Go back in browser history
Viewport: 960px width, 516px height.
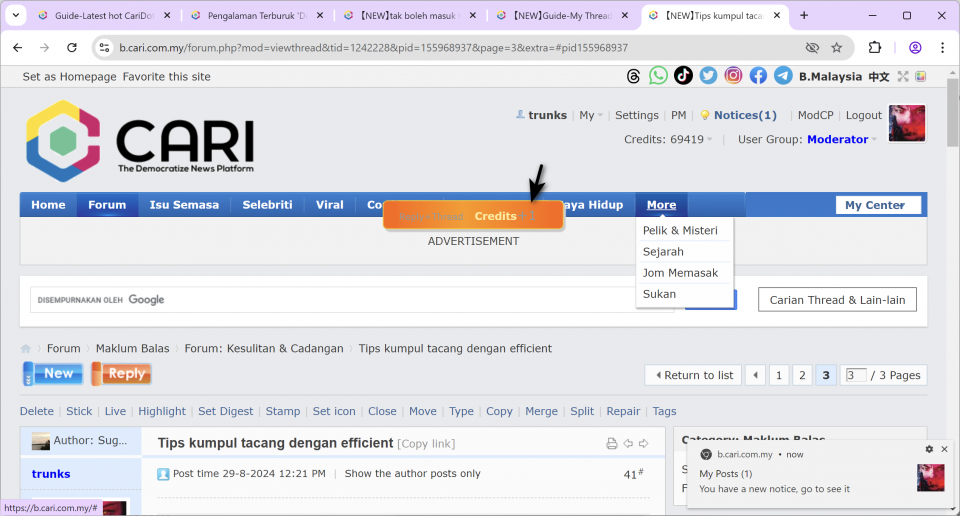(x=18, y=48)
